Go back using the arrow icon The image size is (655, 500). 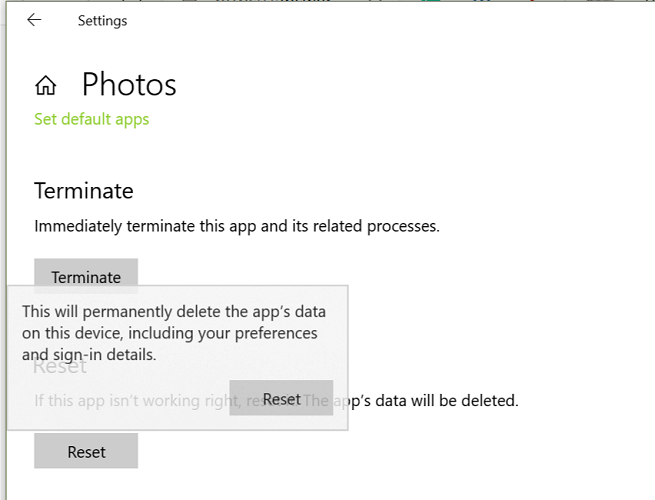[x=34, y=20]
